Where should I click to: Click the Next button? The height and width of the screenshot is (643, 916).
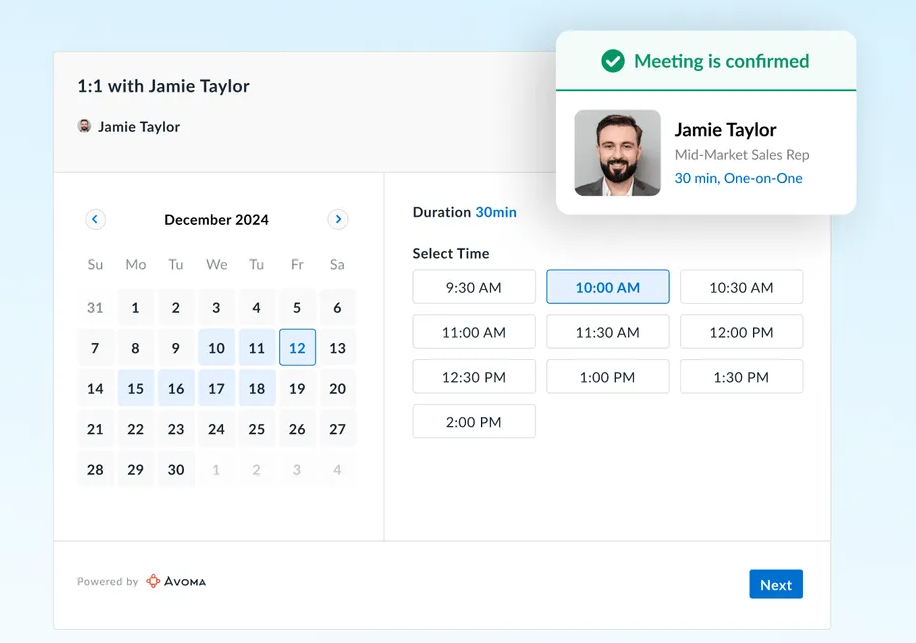[776, 584]
